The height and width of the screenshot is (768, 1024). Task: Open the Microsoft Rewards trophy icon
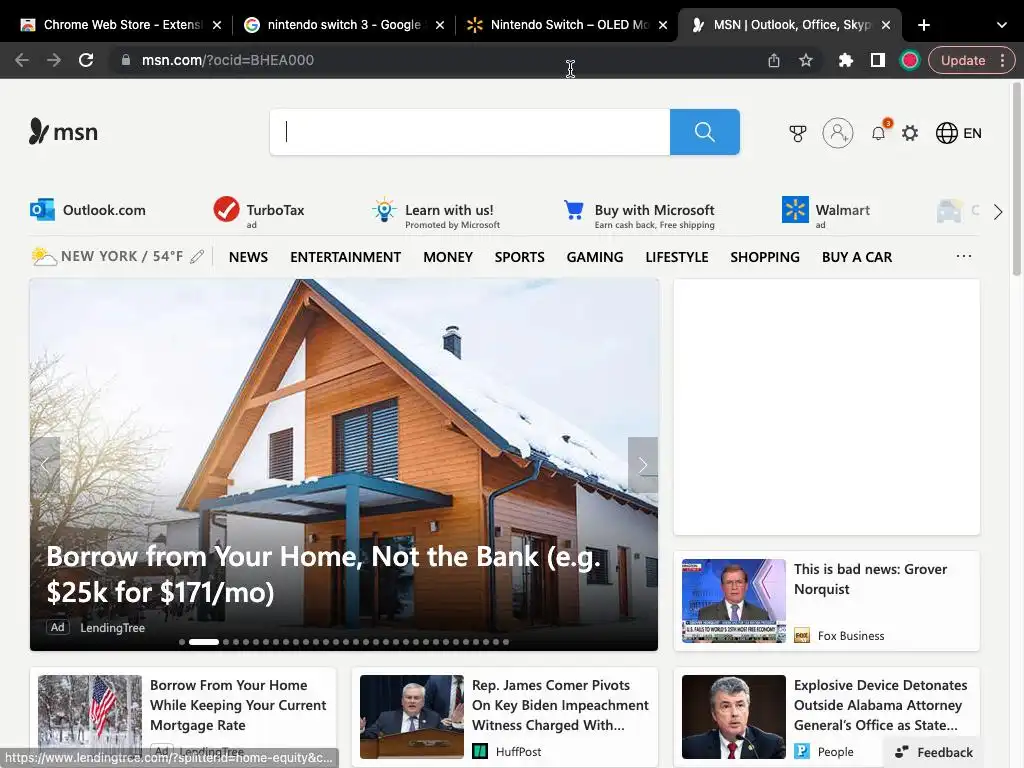pos(797,133)
